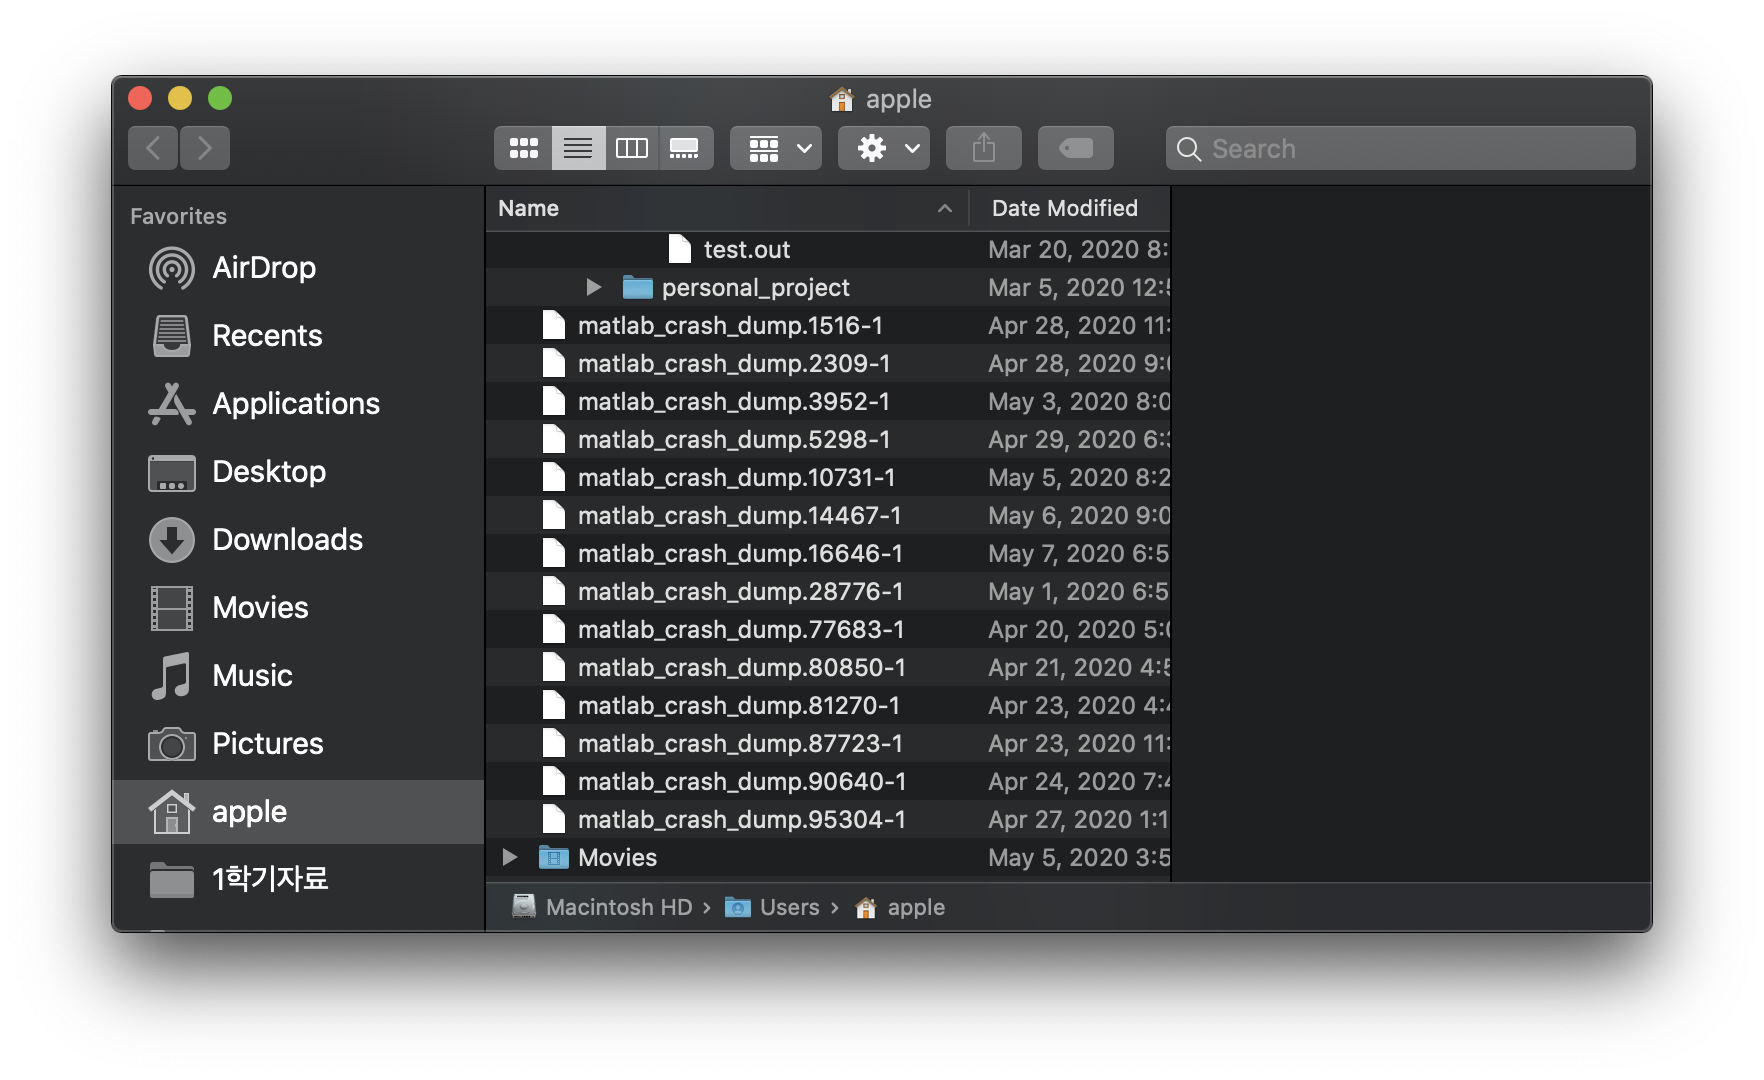Open the group-by arrangement dropdown

pyautogui.click(x=776, y=148)
